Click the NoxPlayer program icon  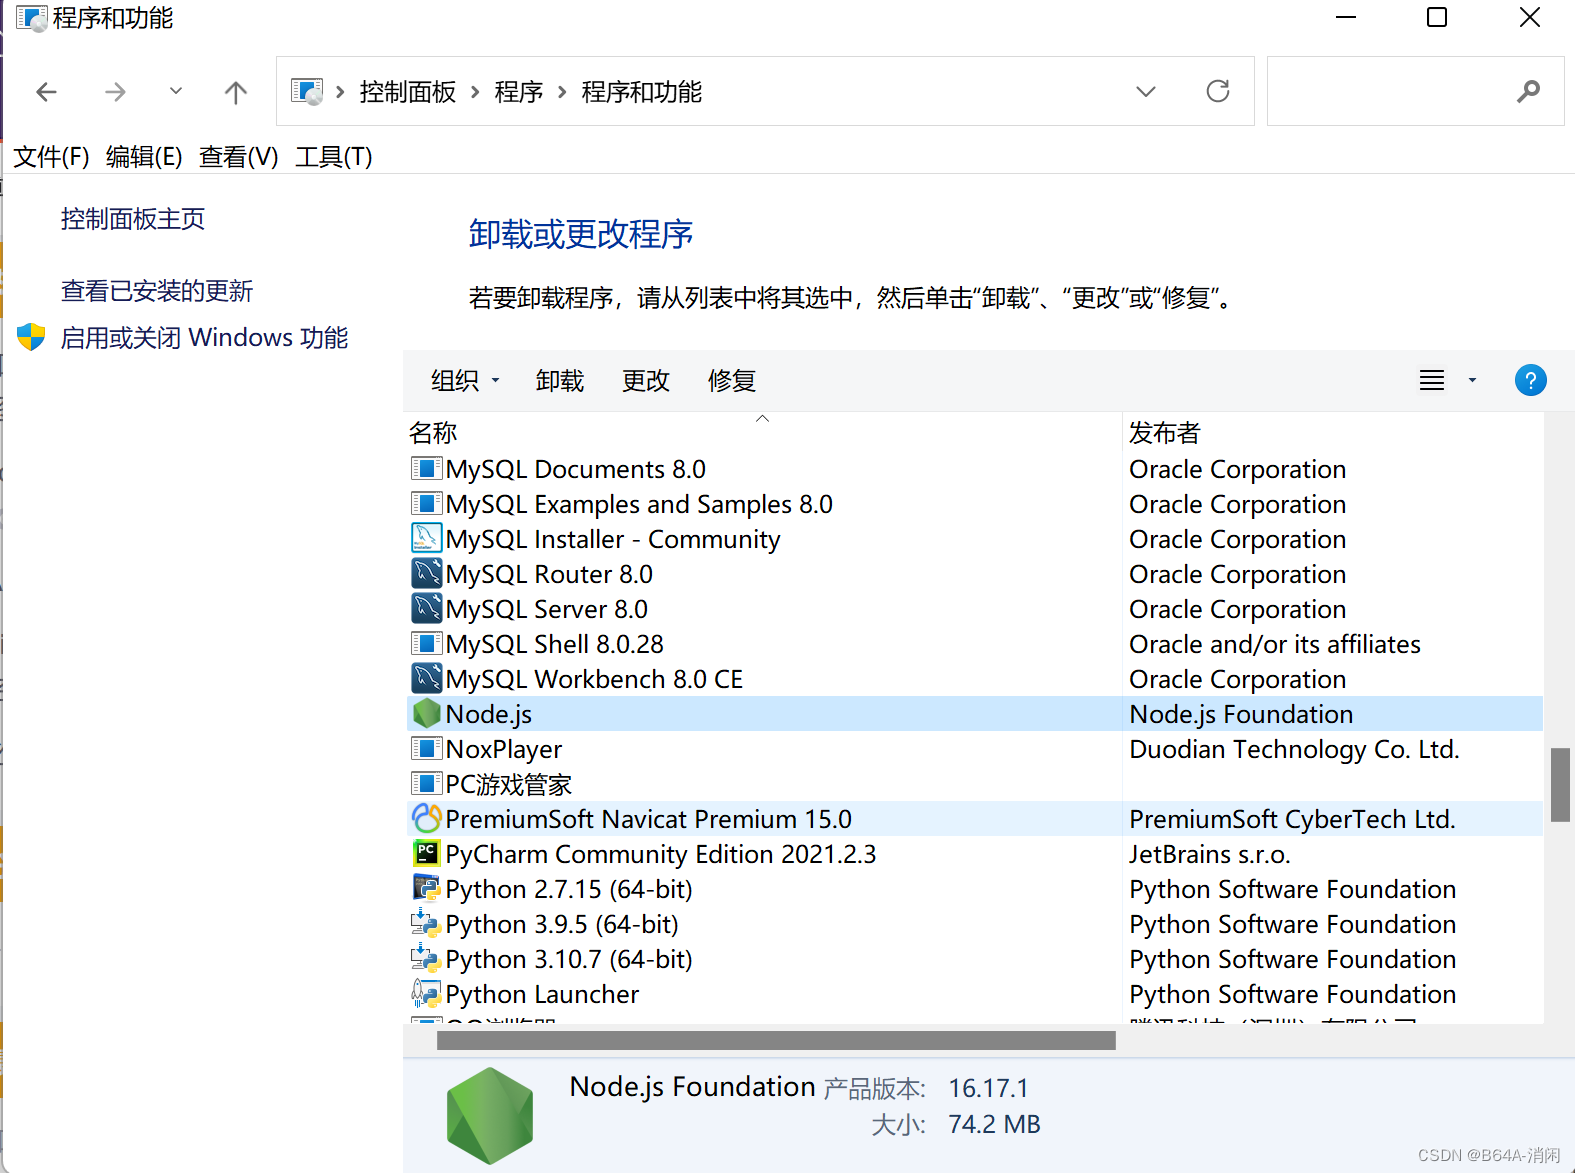pos(426,749)
